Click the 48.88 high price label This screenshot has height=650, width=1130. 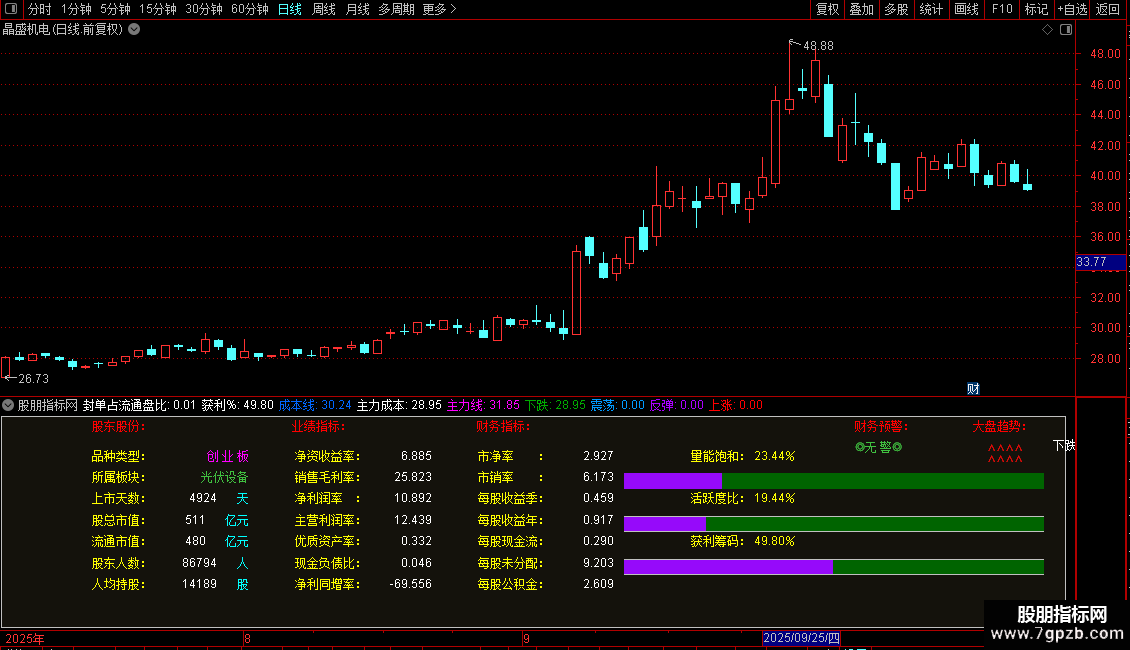tap(818, 45)
